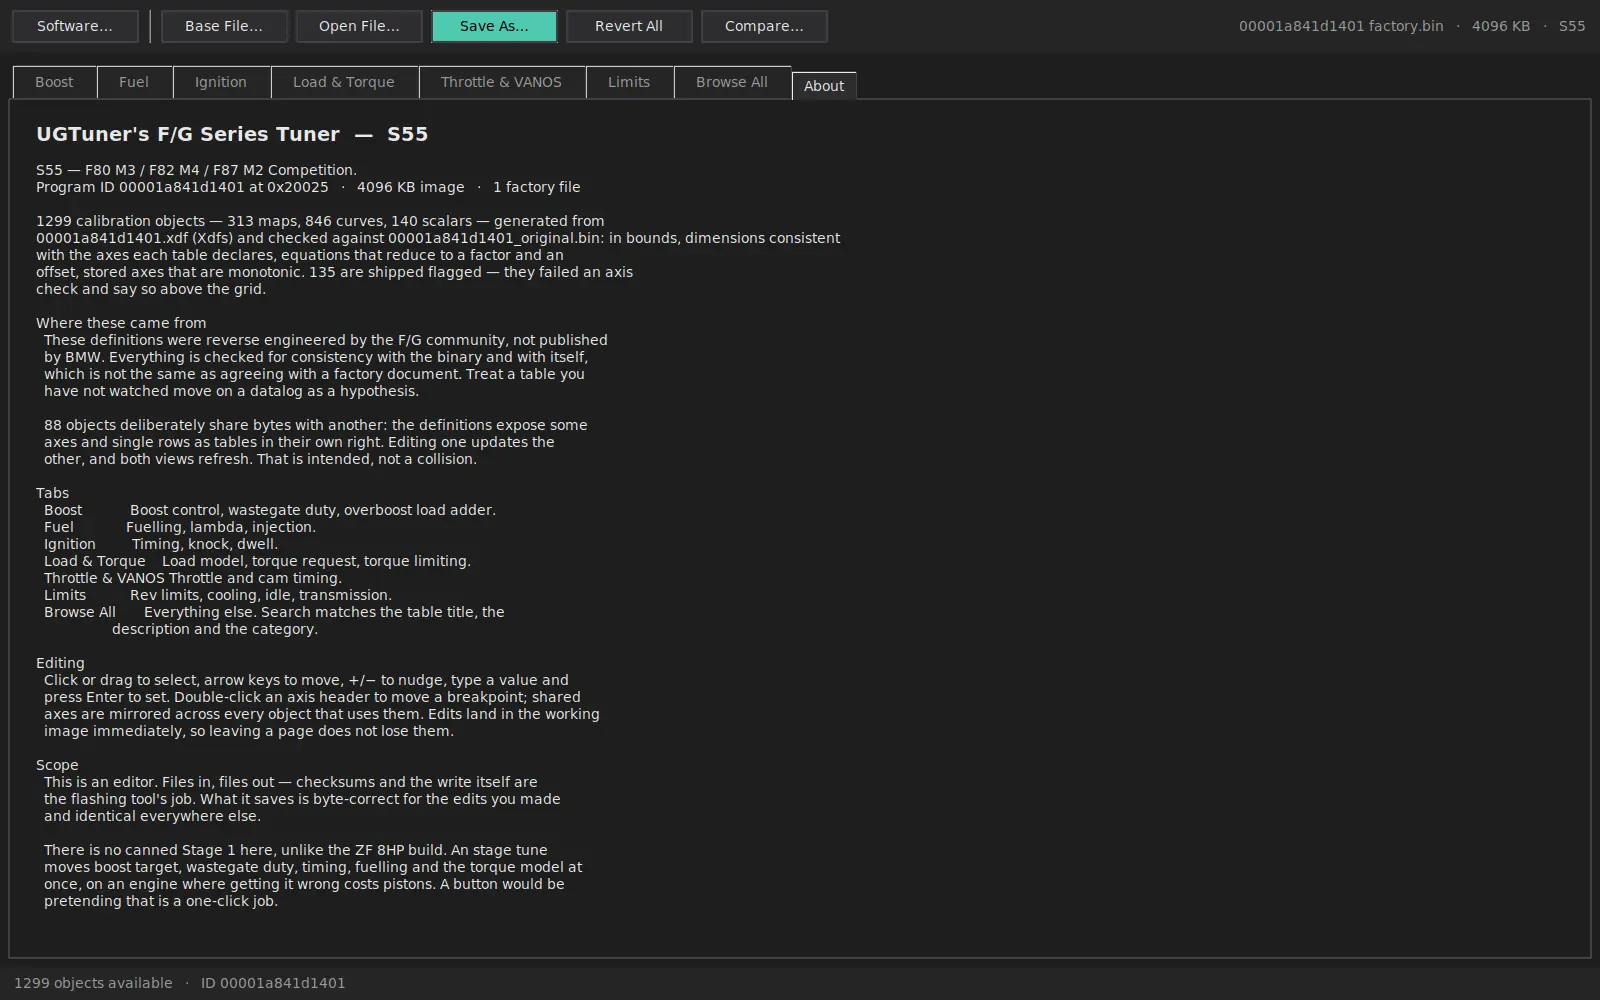Click the line "S55 — F80 M3 / F82 M4 / F87 M2 Competition."
Image resolution: width=1600 pixels, height=1000 pixels.
coord(196,170)
